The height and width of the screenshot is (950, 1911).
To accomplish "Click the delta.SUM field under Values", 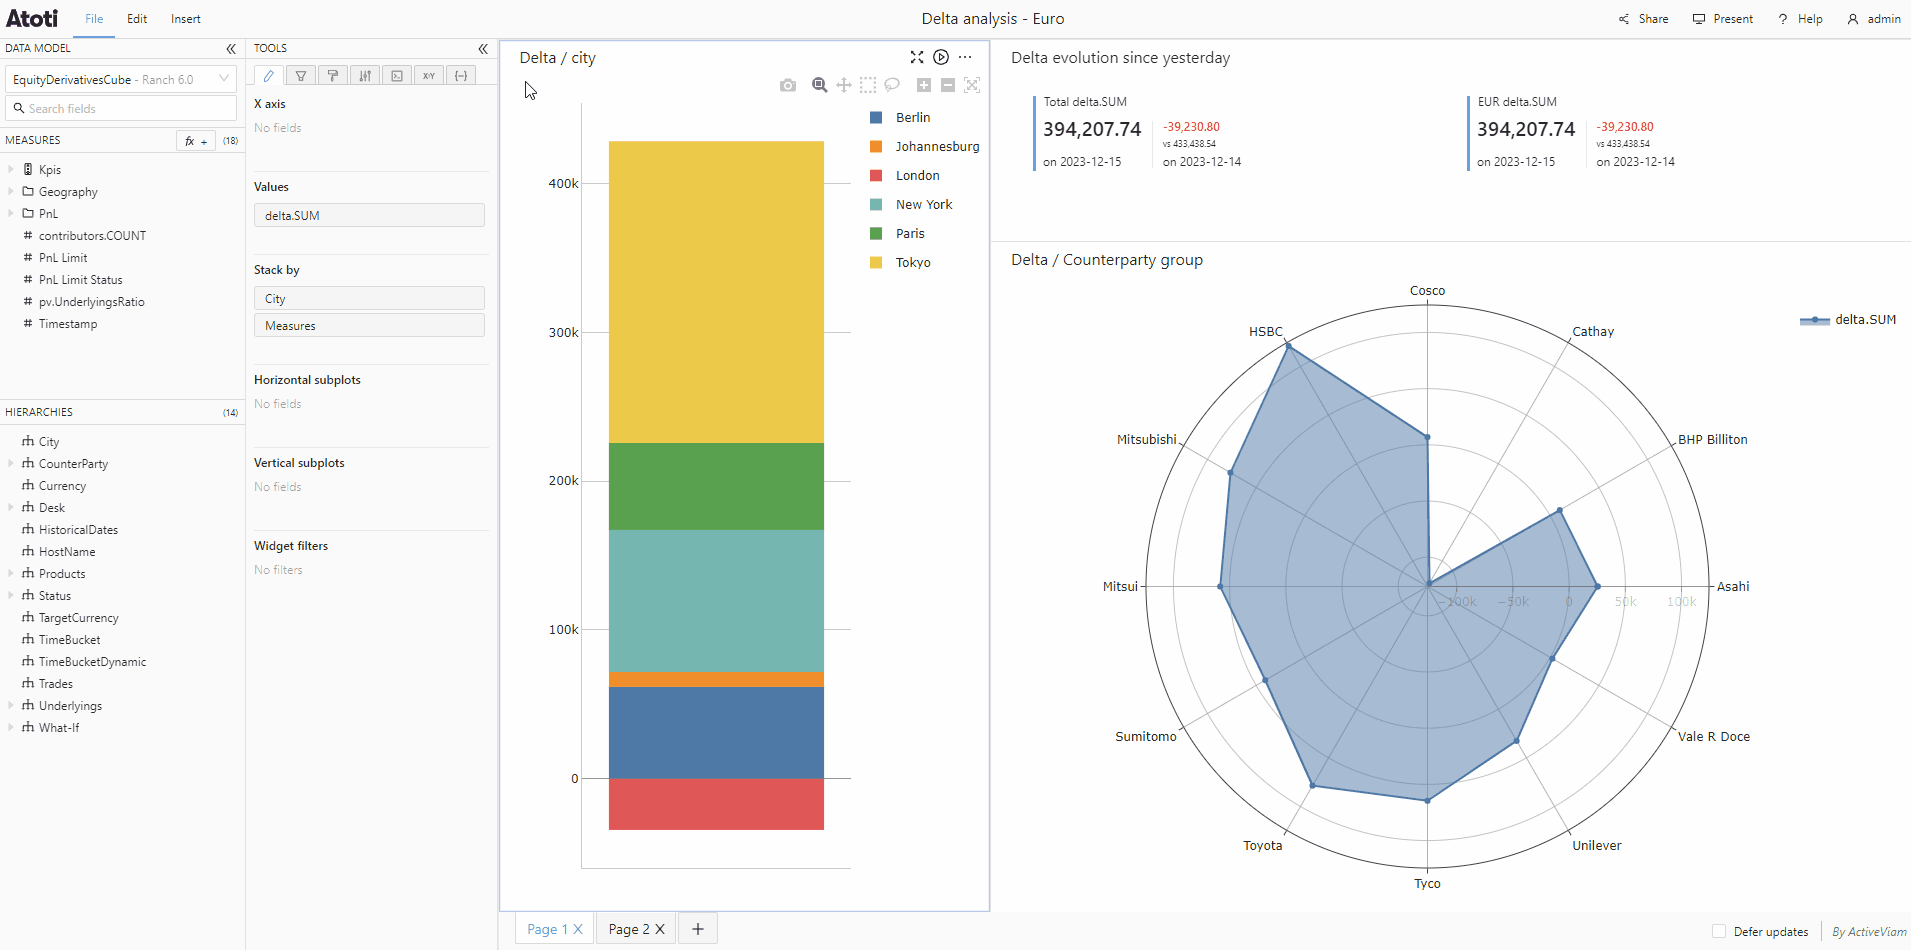I will point(369,215).
